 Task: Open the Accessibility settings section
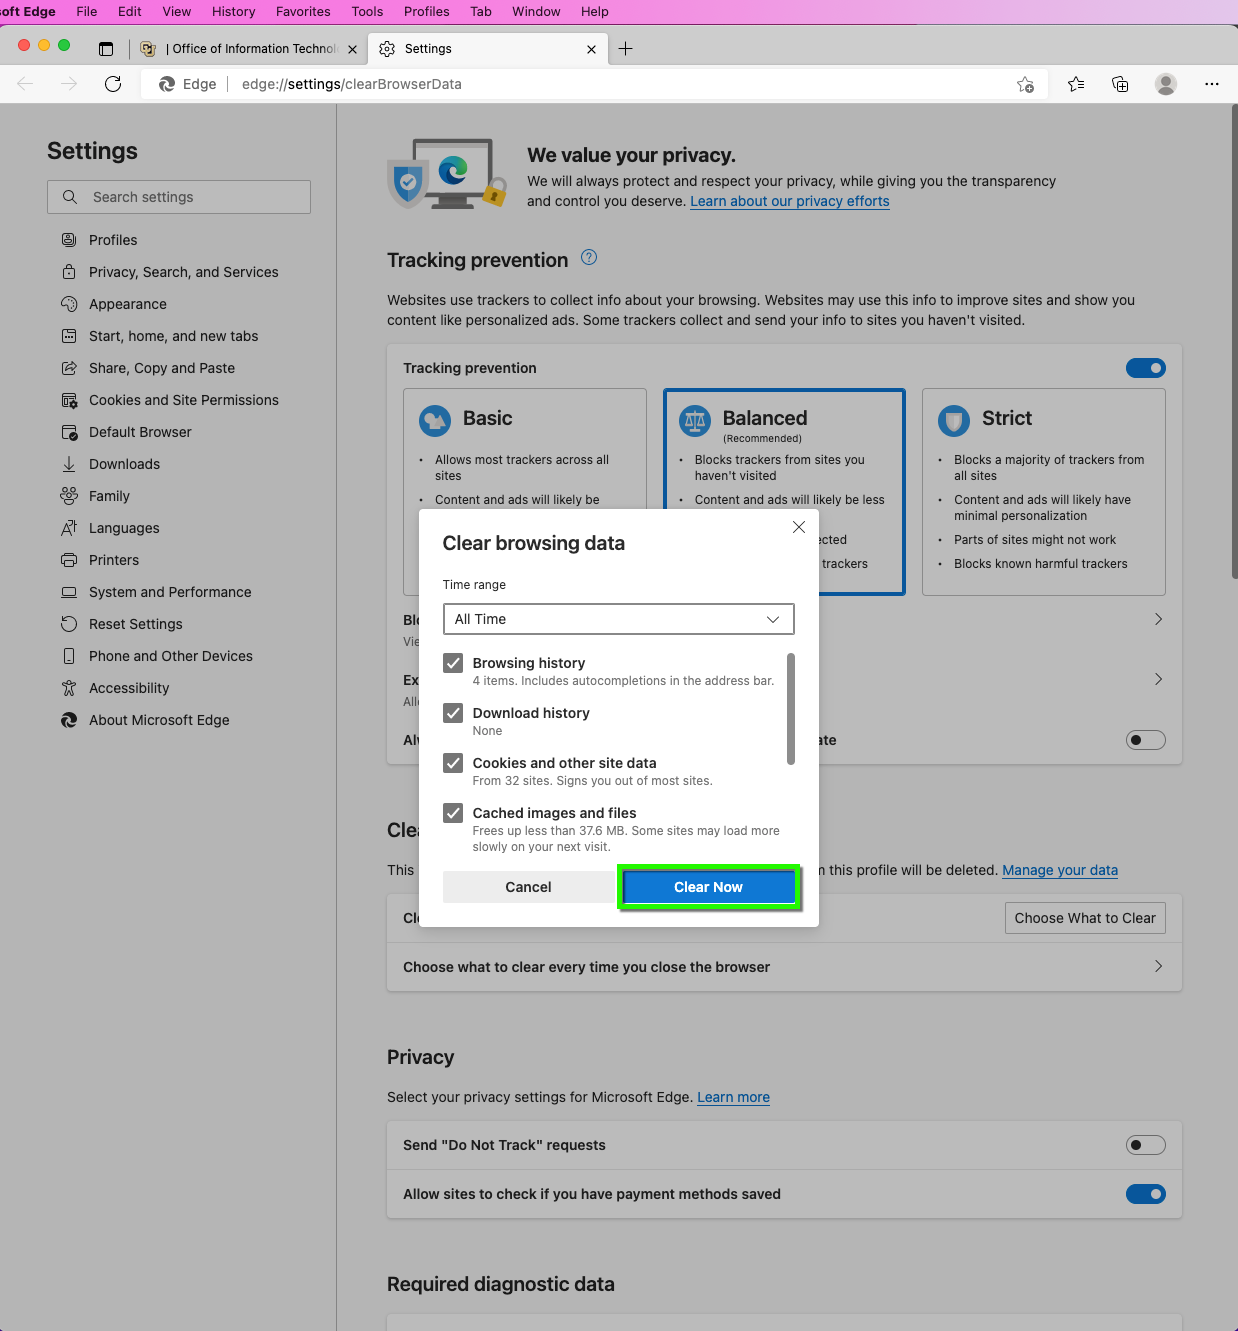coord(128,687)
